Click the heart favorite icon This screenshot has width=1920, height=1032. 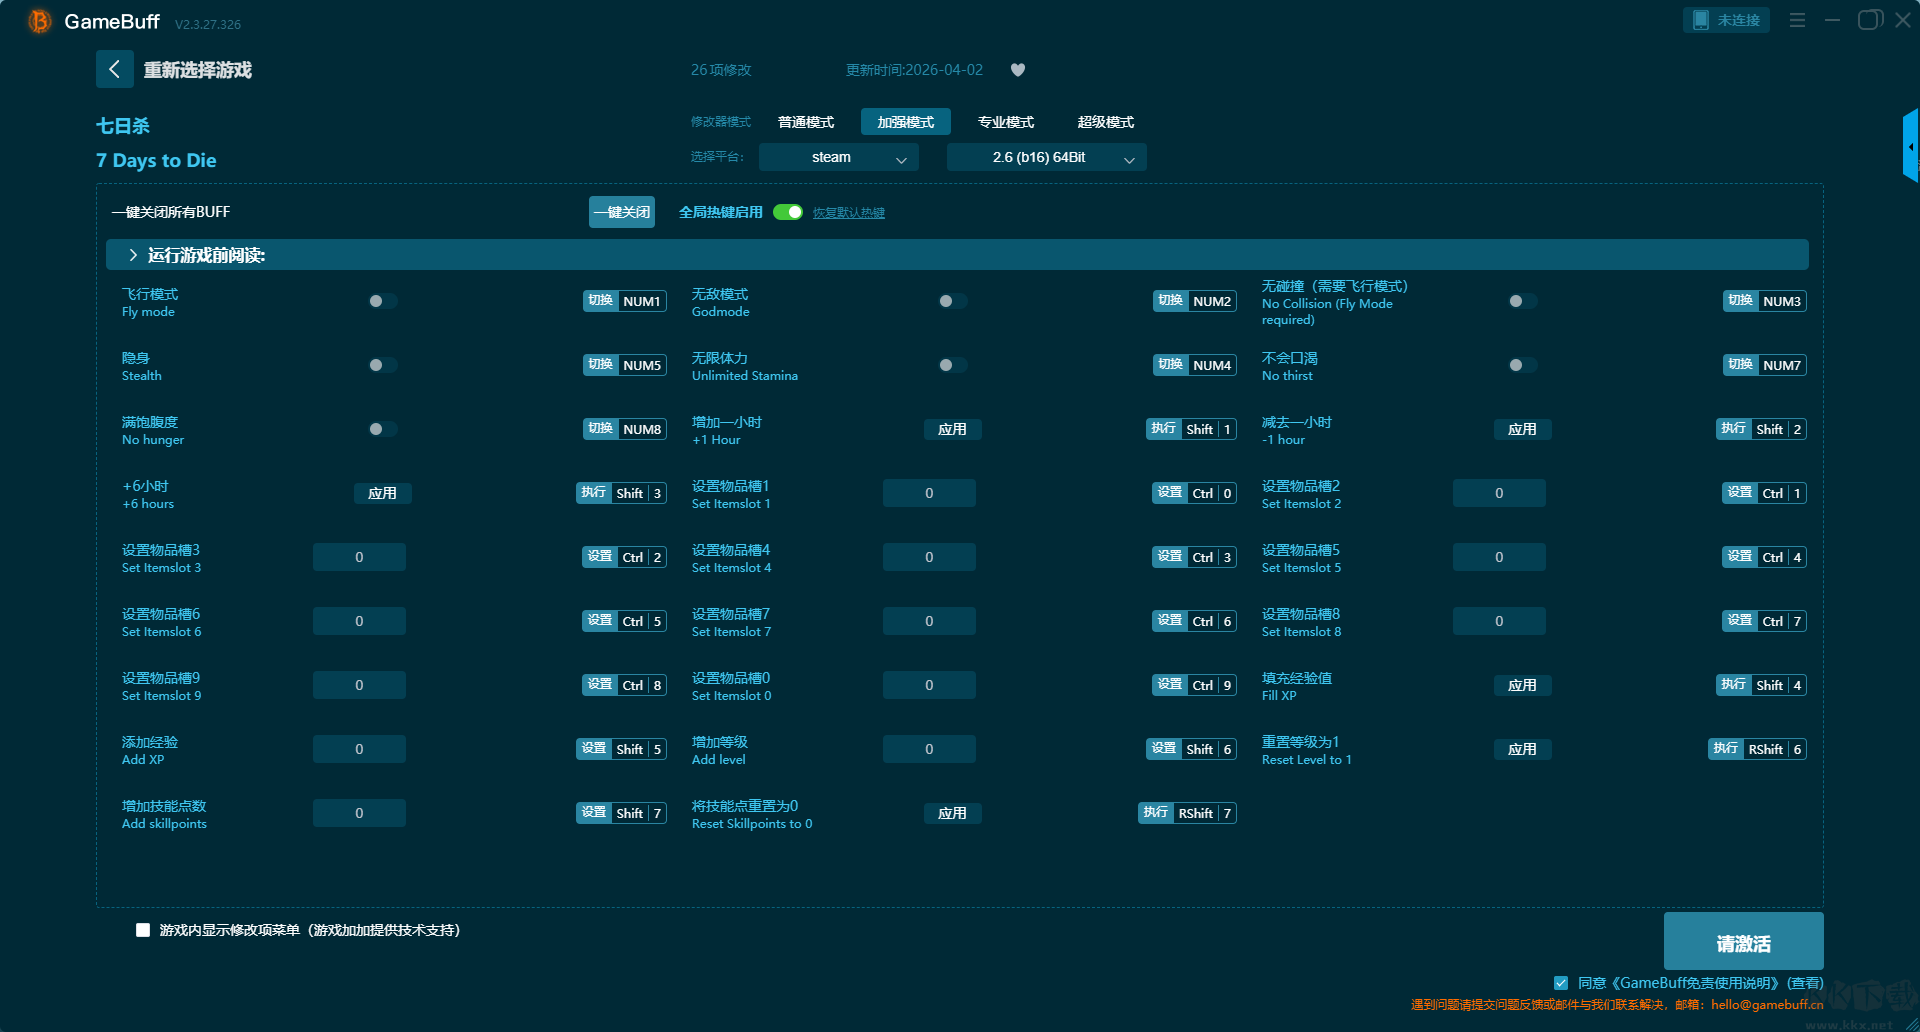pos(1018,70)
